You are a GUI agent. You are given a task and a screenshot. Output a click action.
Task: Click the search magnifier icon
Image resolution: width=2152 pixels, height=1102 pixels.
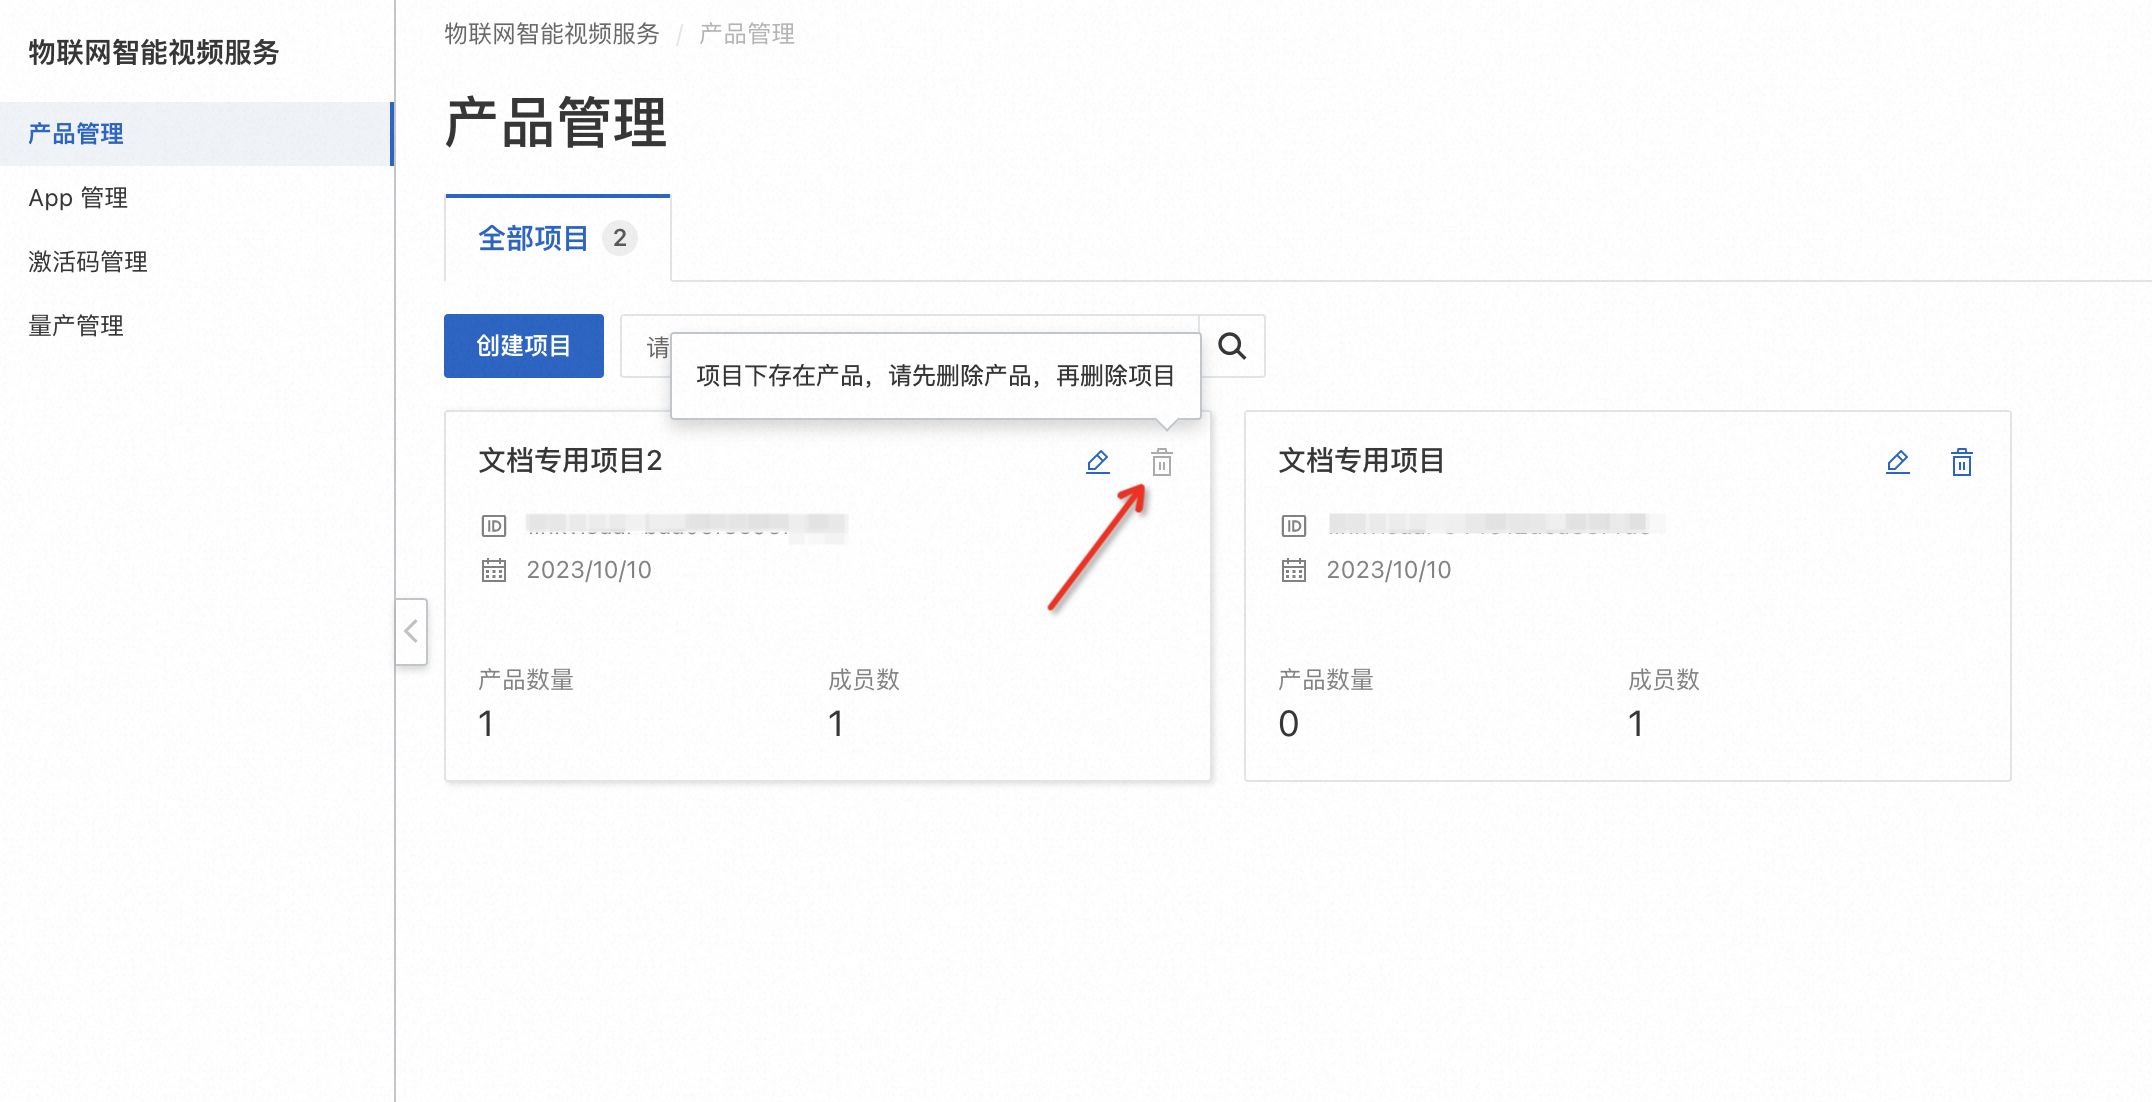click(1232, 346)
